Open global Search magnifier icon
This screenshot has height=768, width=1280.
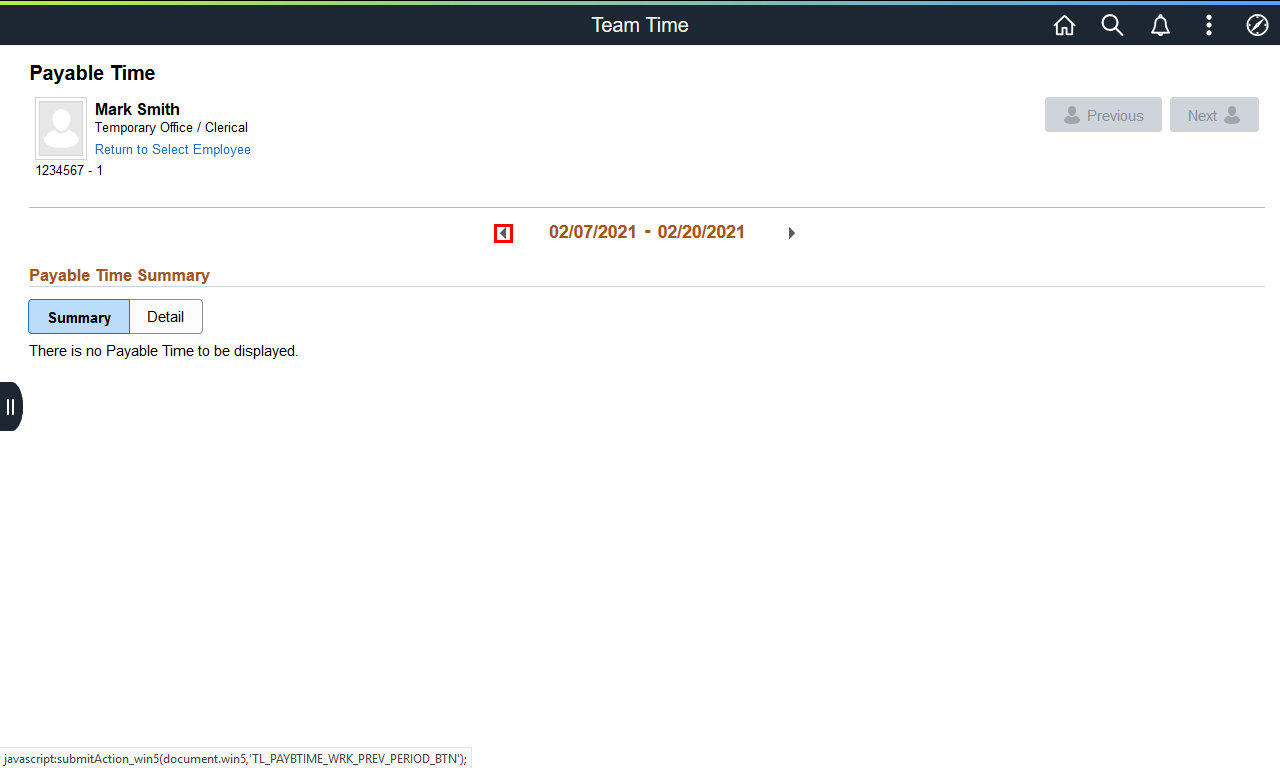click(x=1112, y=26)
